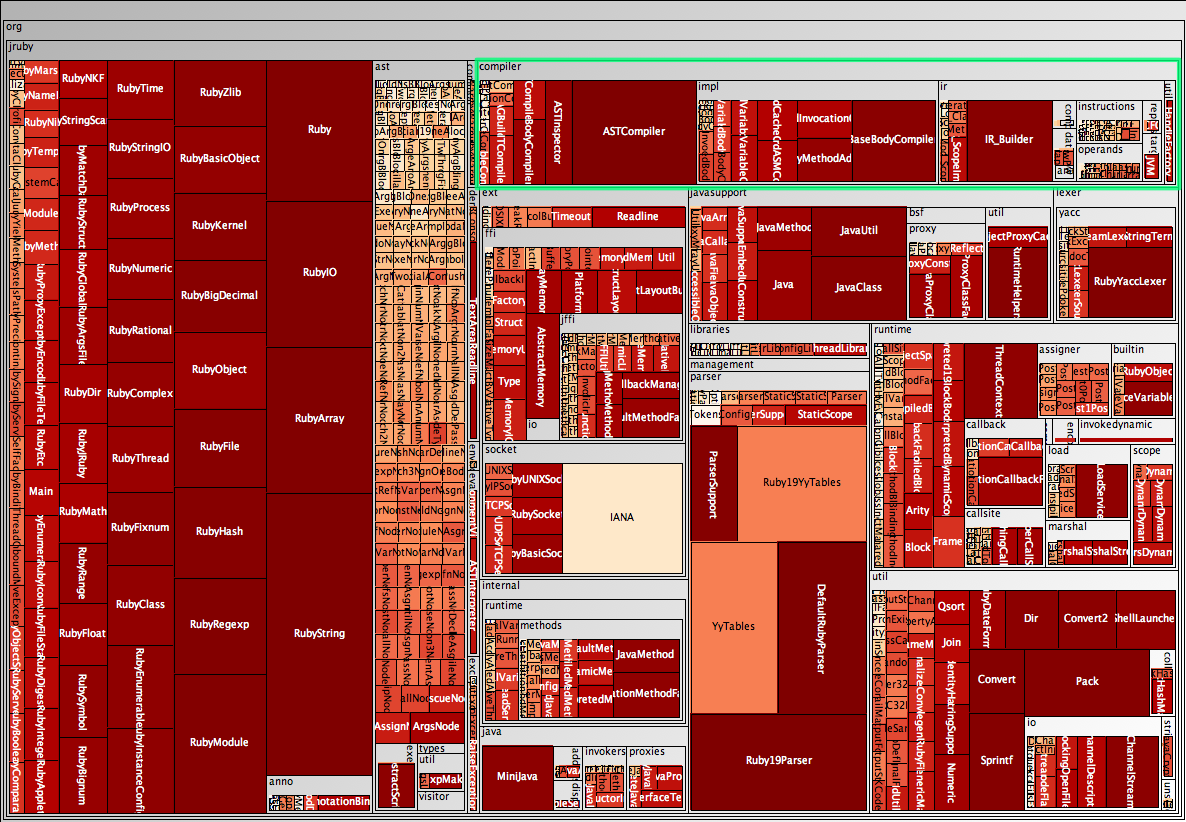This screenshot has height=822, width=1186.
Task: Select the orange YyTables block
Action: tap(733, 626)
